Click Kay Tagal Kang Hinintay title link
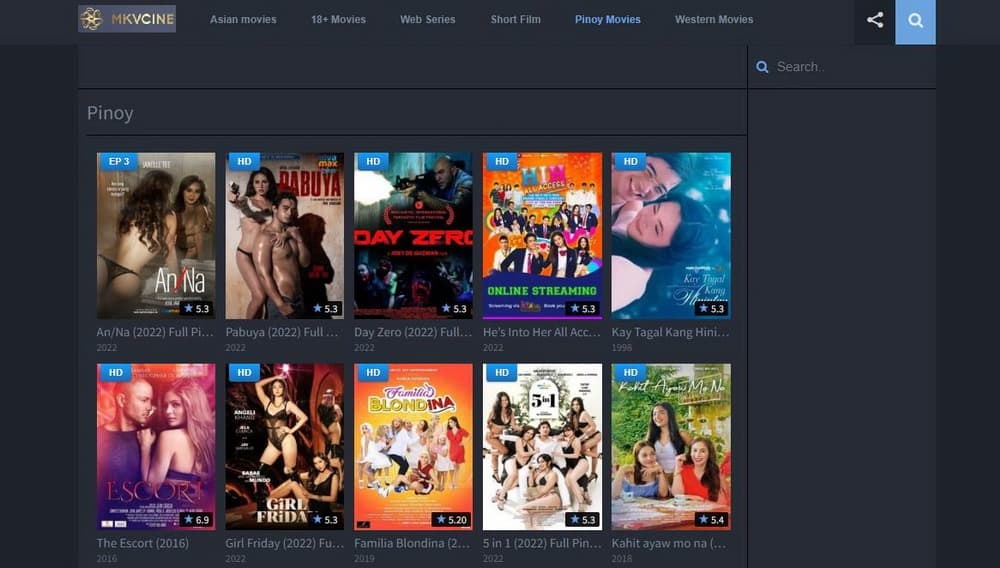Viewport: 1000px width, 568px height. (670, 332)
